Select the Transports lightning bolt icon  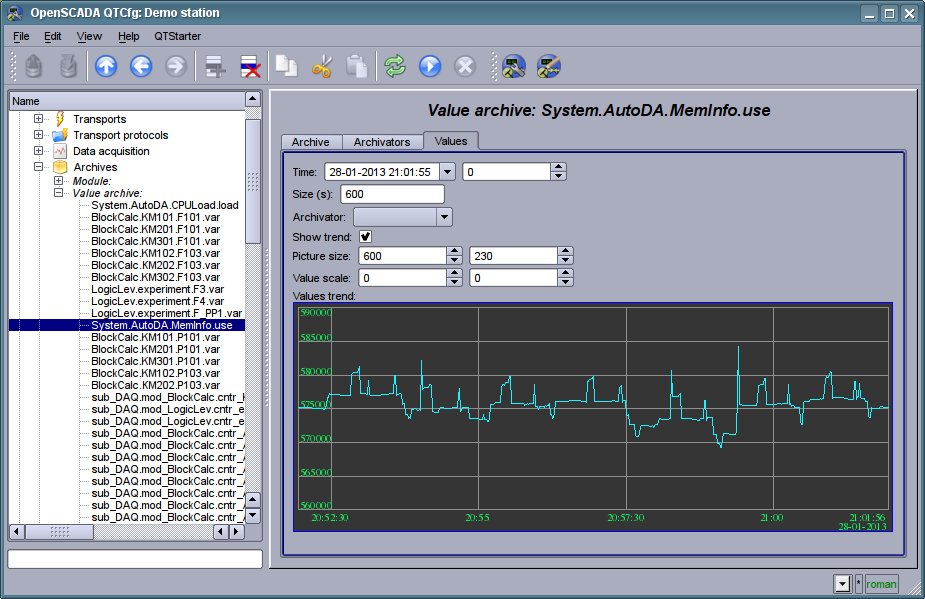pos(60,119)
